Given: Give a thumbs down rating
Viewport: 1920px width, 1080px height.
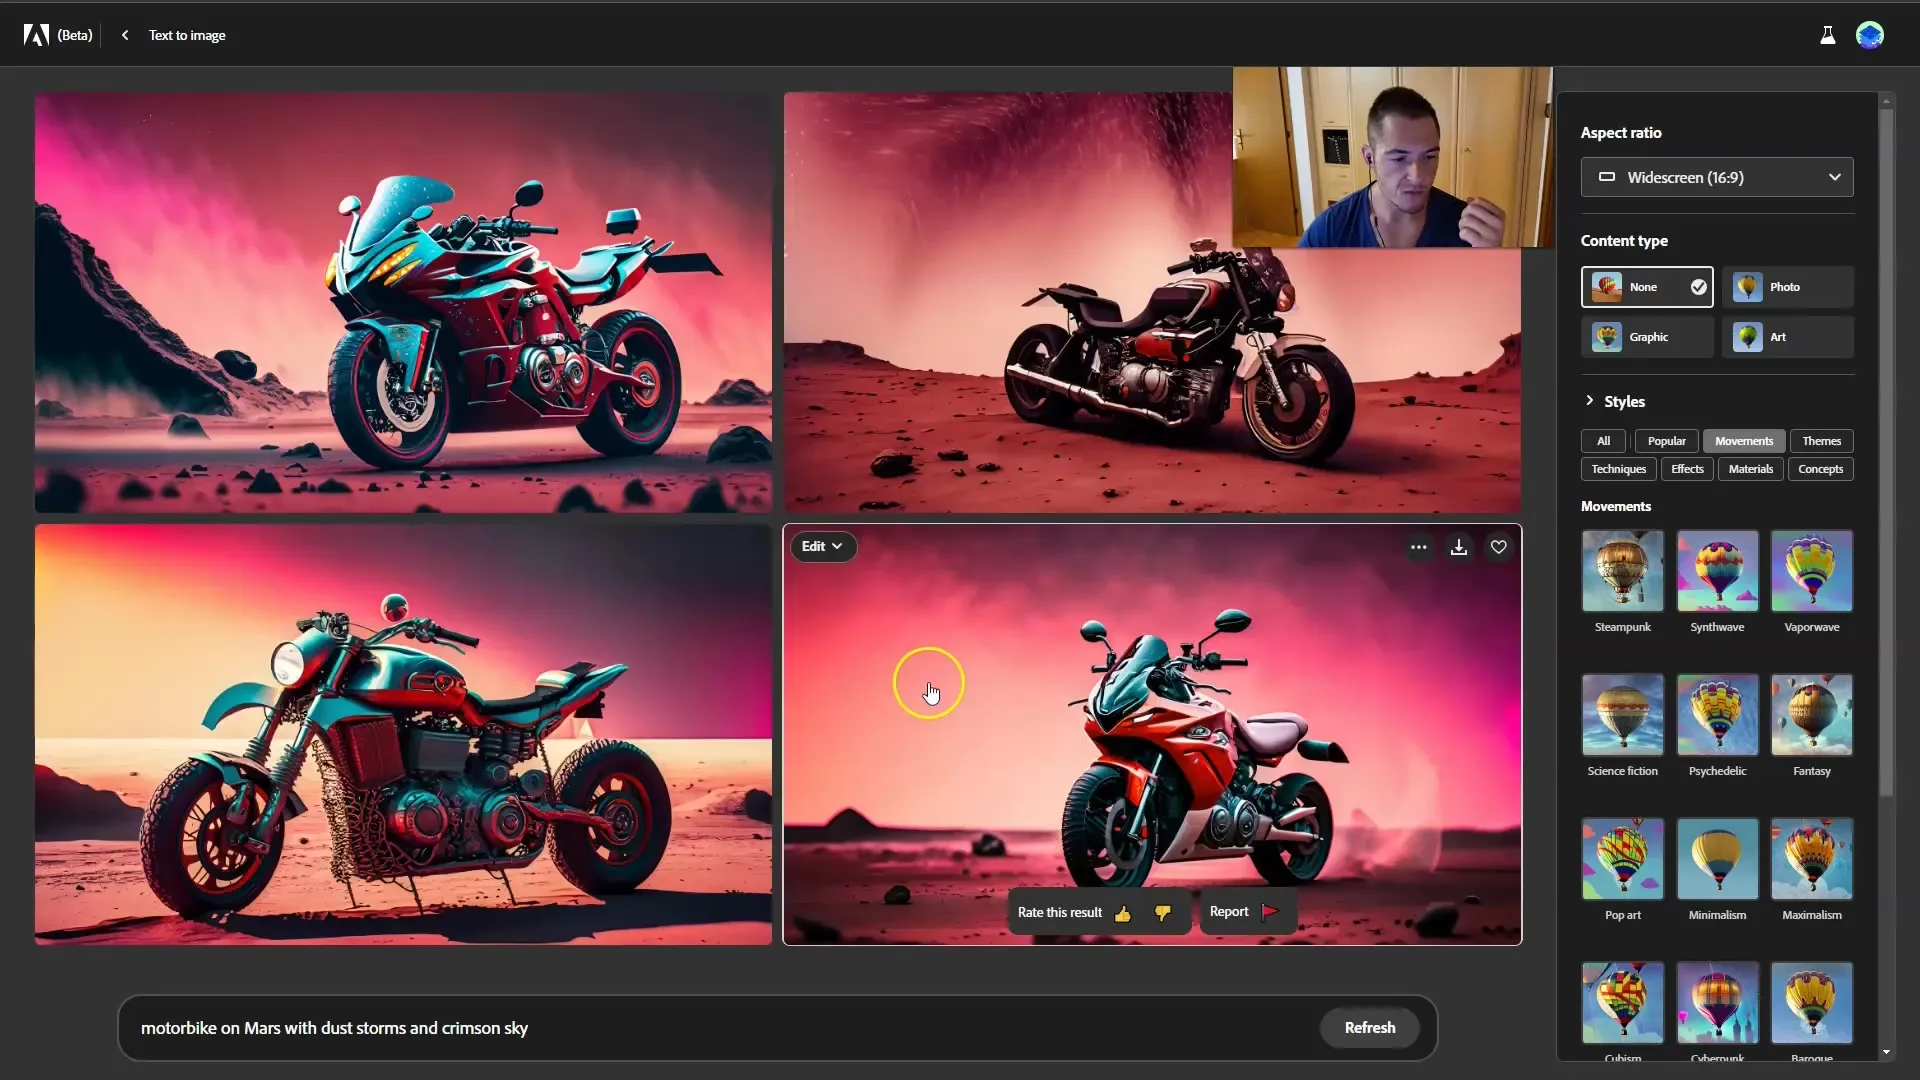Looking at the screenshot, I should (1162, 913).
